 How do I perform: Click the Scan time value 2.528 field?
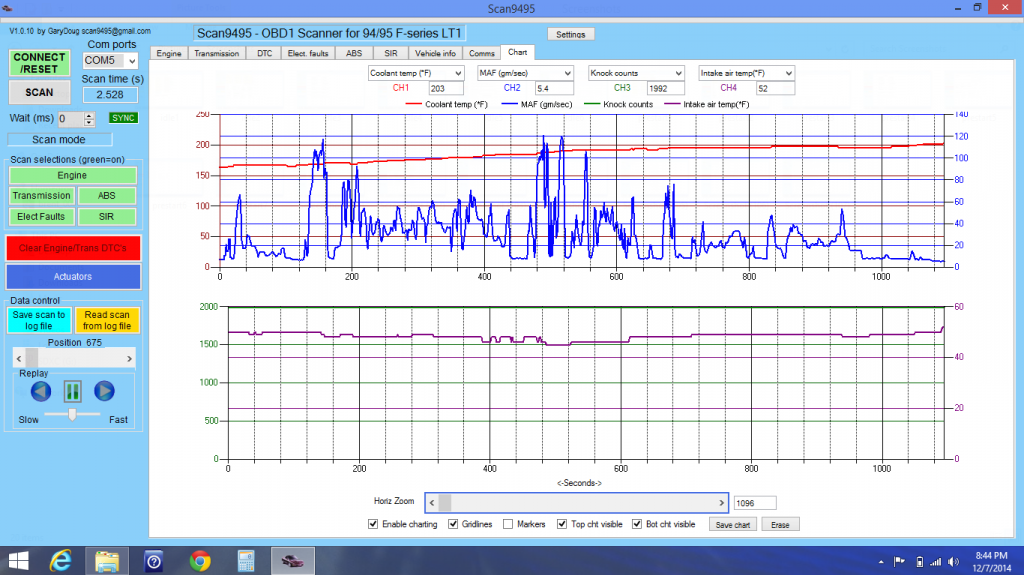coord(110,95)
